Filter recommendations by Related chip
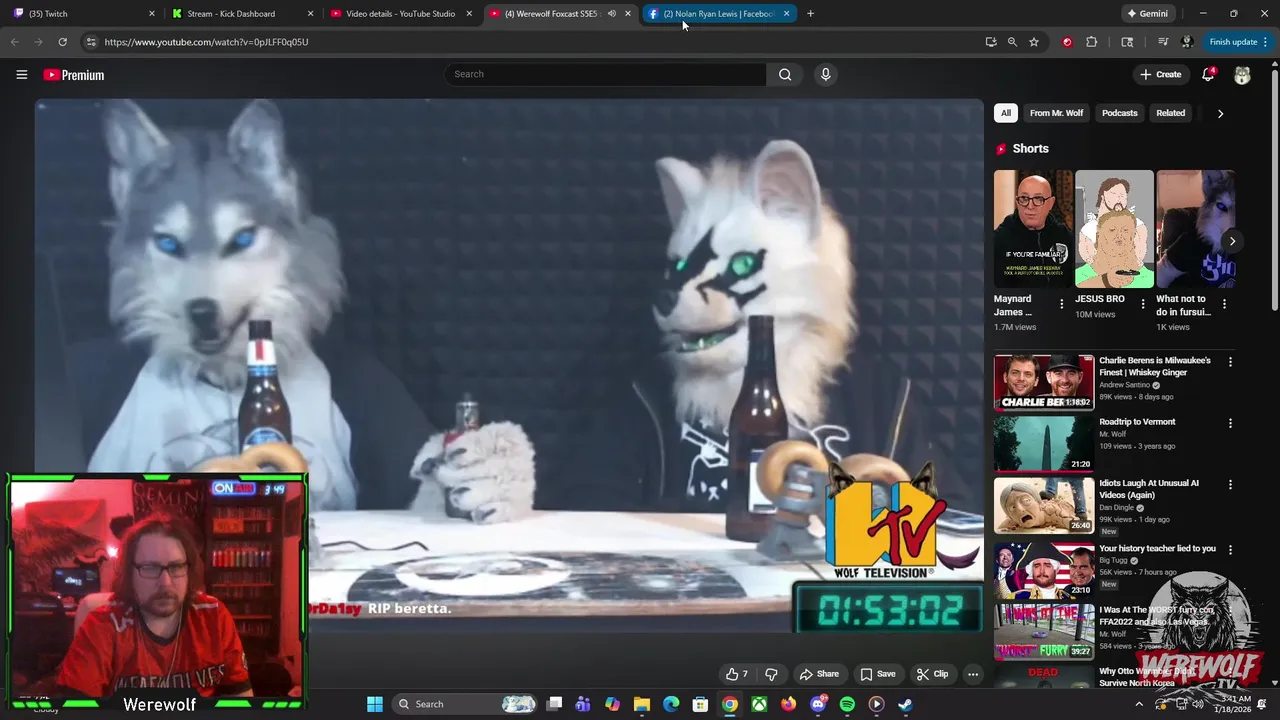Screen dimensions: 1280x720 point(1171,113)
